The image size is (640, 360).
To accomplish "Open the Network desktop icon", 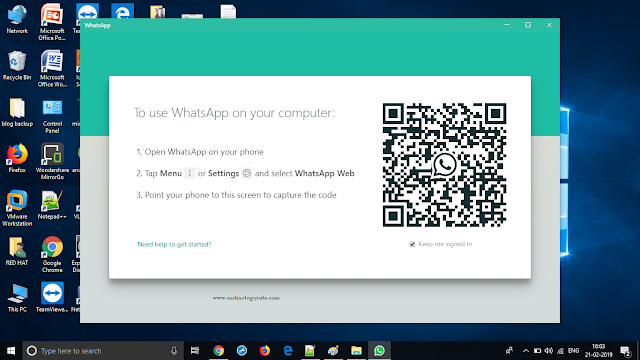I will point(17,19).
